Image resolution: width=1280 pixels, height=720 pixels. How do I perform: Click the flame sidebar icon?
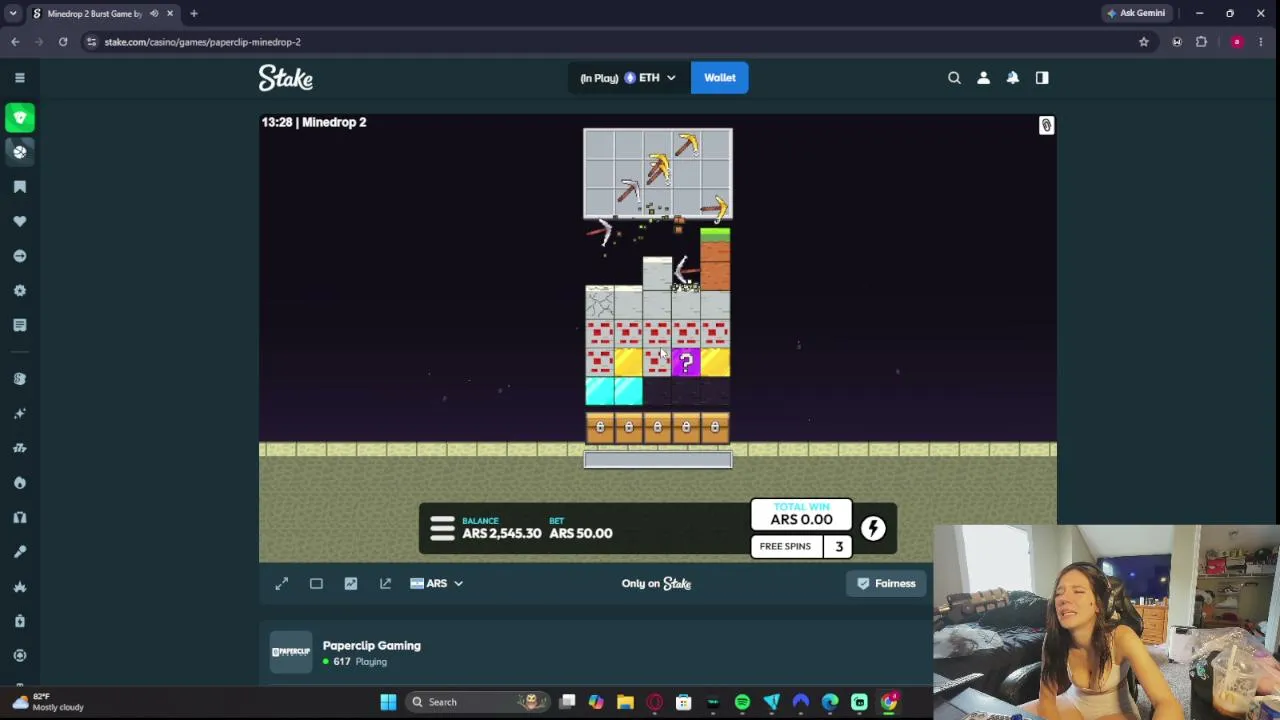point(20,483)
